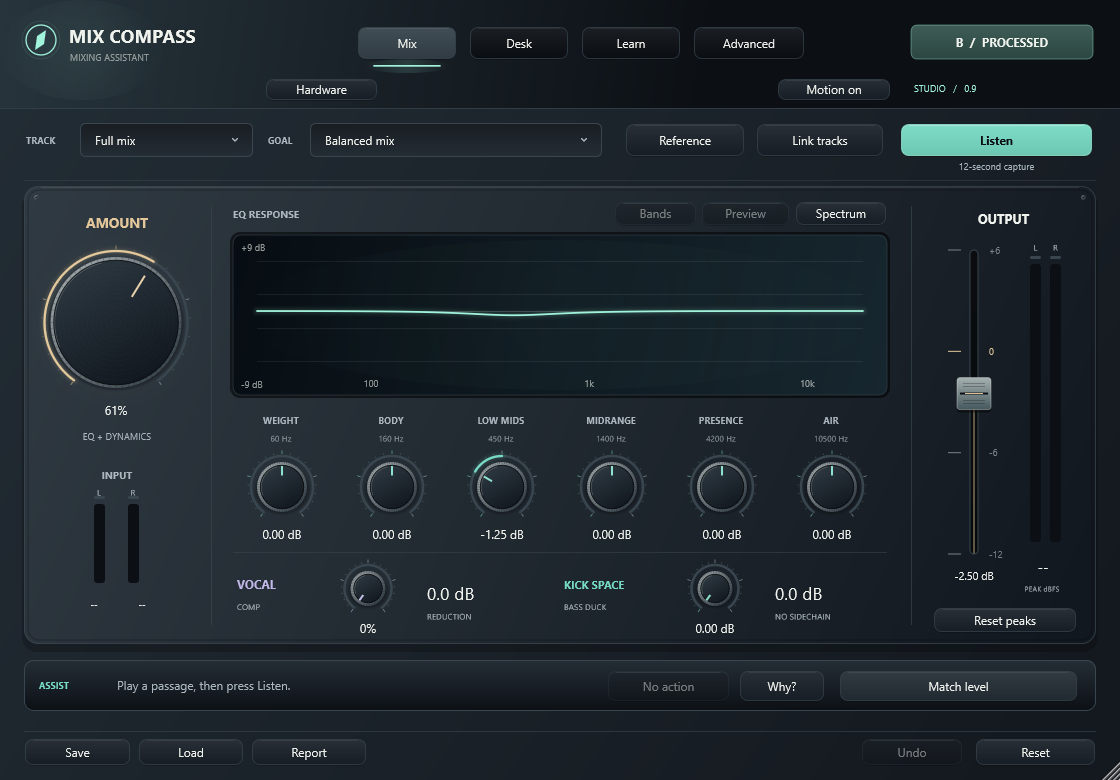Go to the Advanced tab
This screenshot has width=1120, height=780.
[749, 44]
